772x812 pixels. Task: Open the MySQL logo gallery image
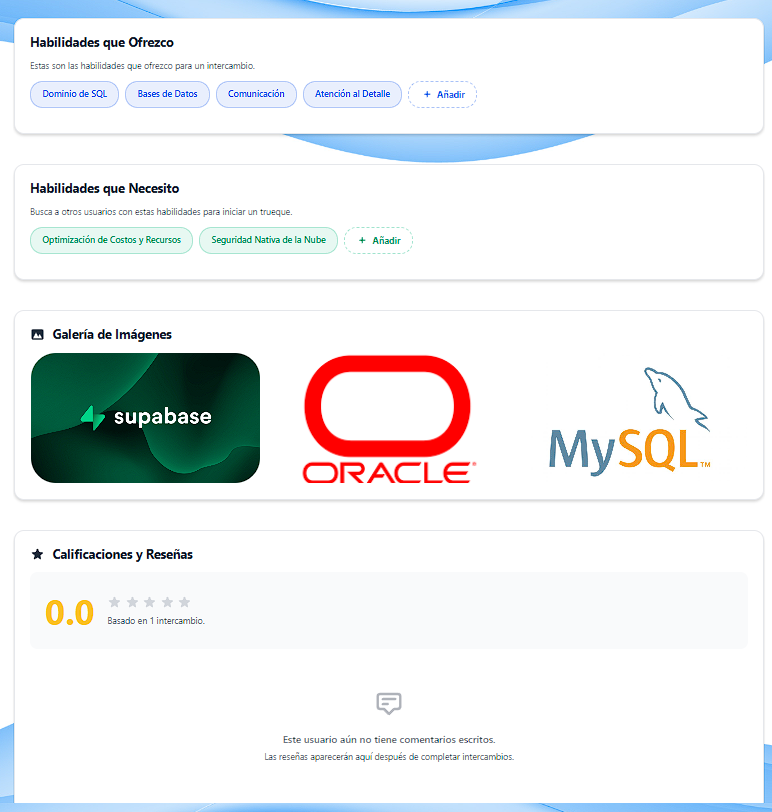pyautogui.click(x=630, y=420)
